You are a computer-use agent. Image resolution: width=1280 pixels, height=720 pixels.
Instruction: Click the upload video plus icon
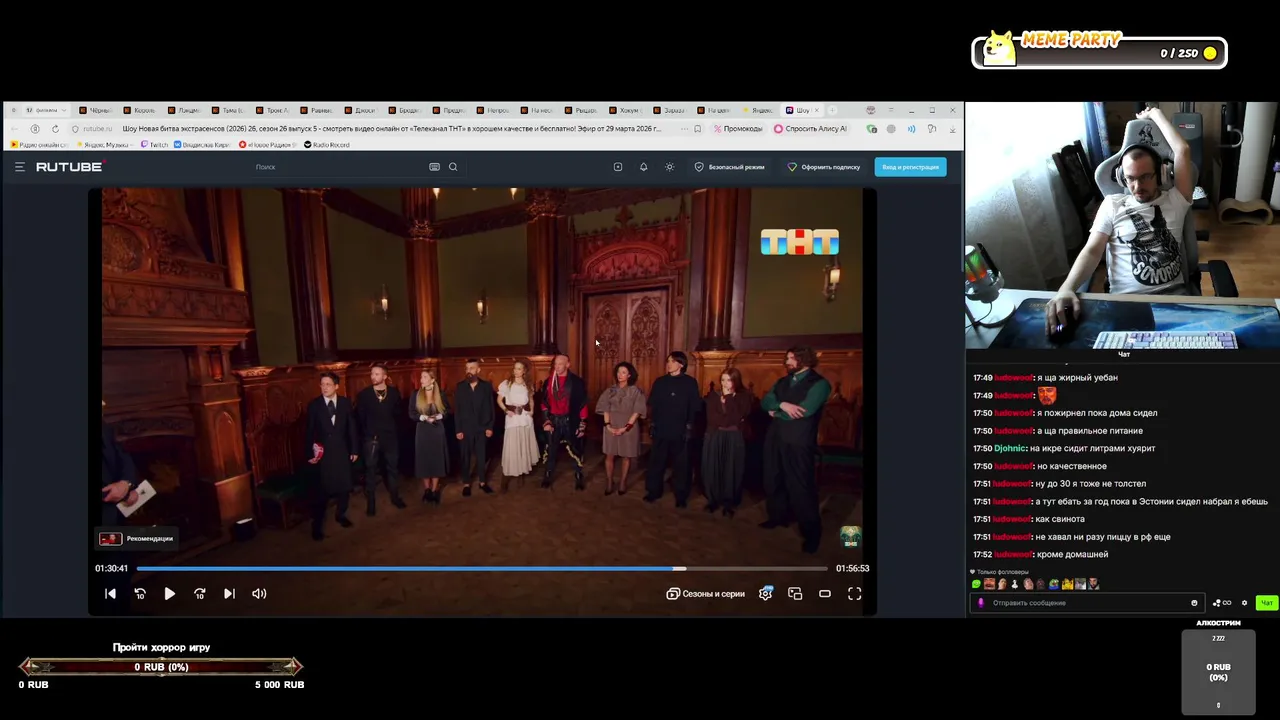coord(618,167)
